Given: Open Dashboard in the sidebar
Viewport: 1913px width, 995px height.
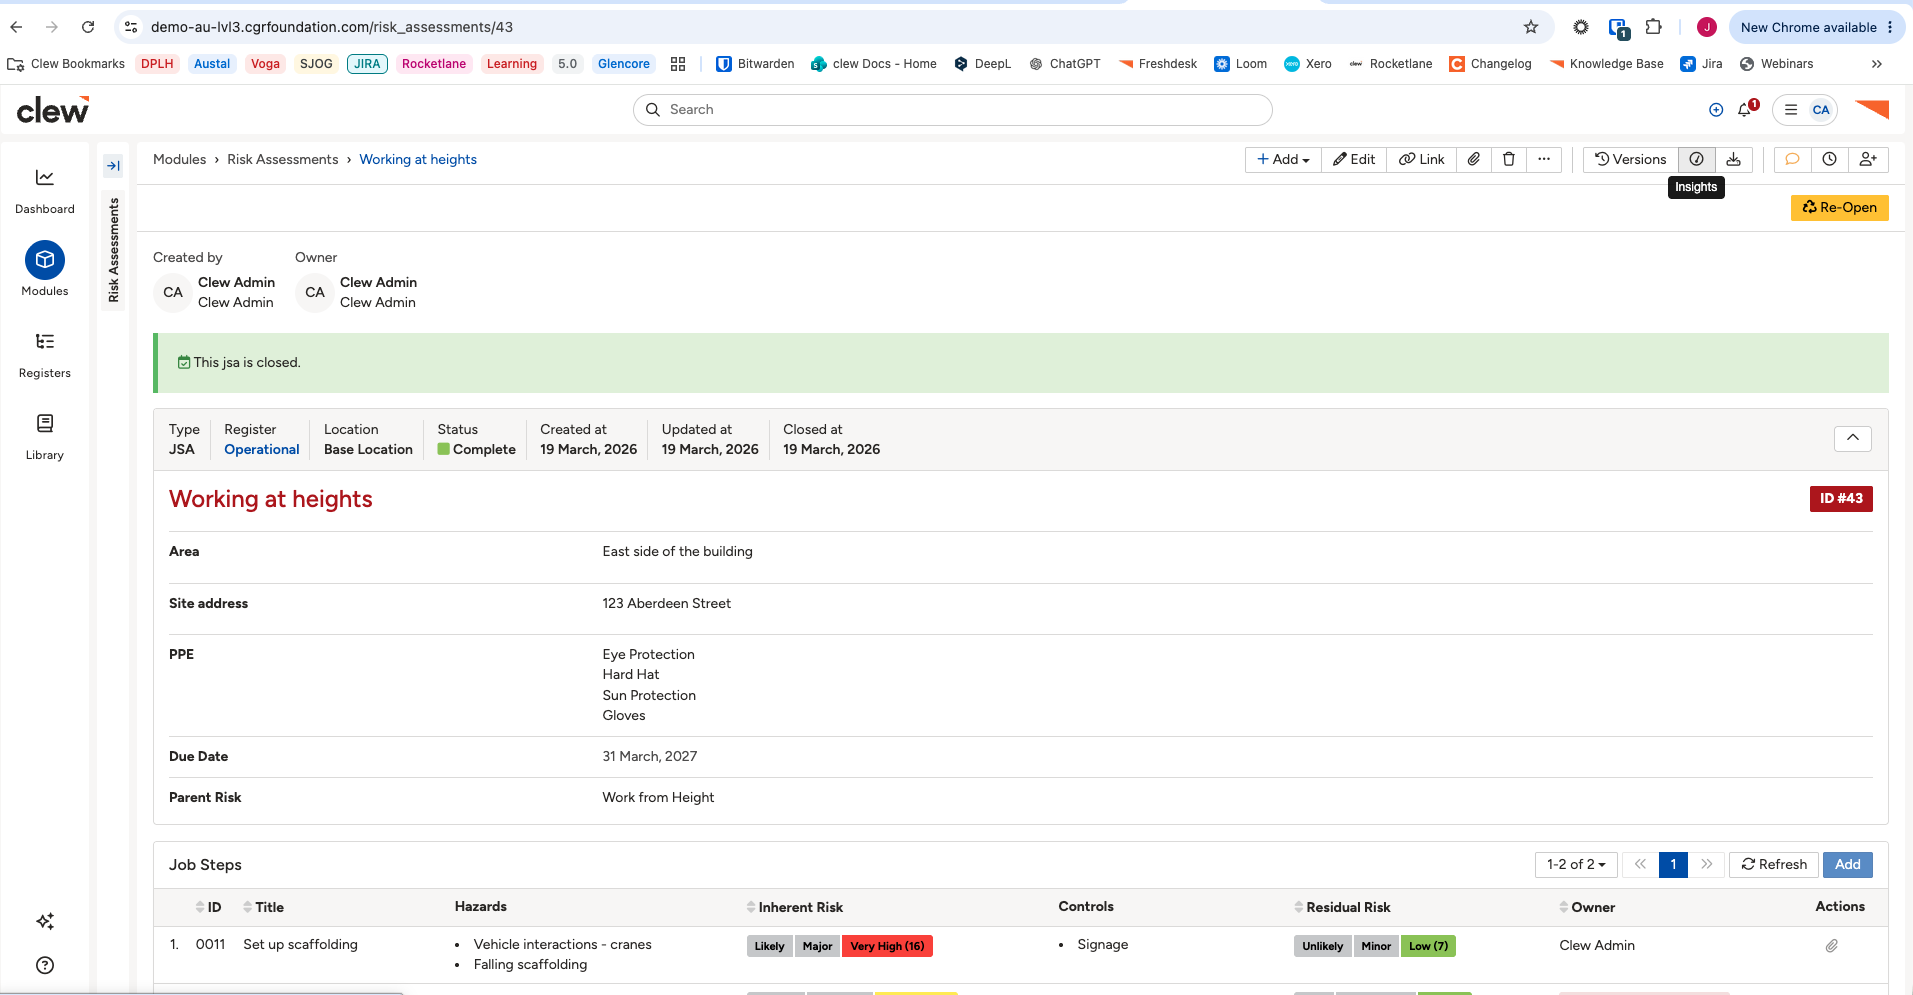Looking at the screenshot, I should [x=45, y=191].
